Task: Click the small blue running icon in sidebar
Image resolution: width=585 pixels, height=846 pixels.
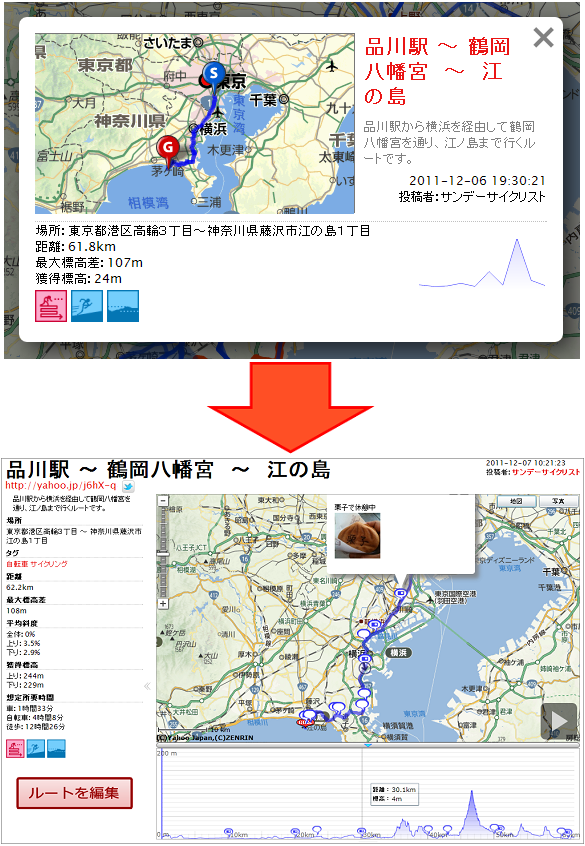Action: coord(36,749)
